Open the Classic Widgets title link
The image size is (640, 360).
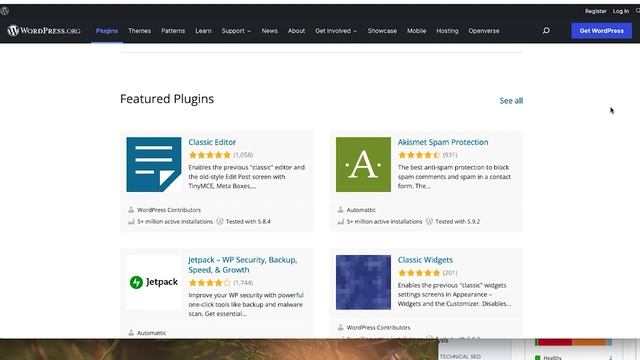coord(425,260)
